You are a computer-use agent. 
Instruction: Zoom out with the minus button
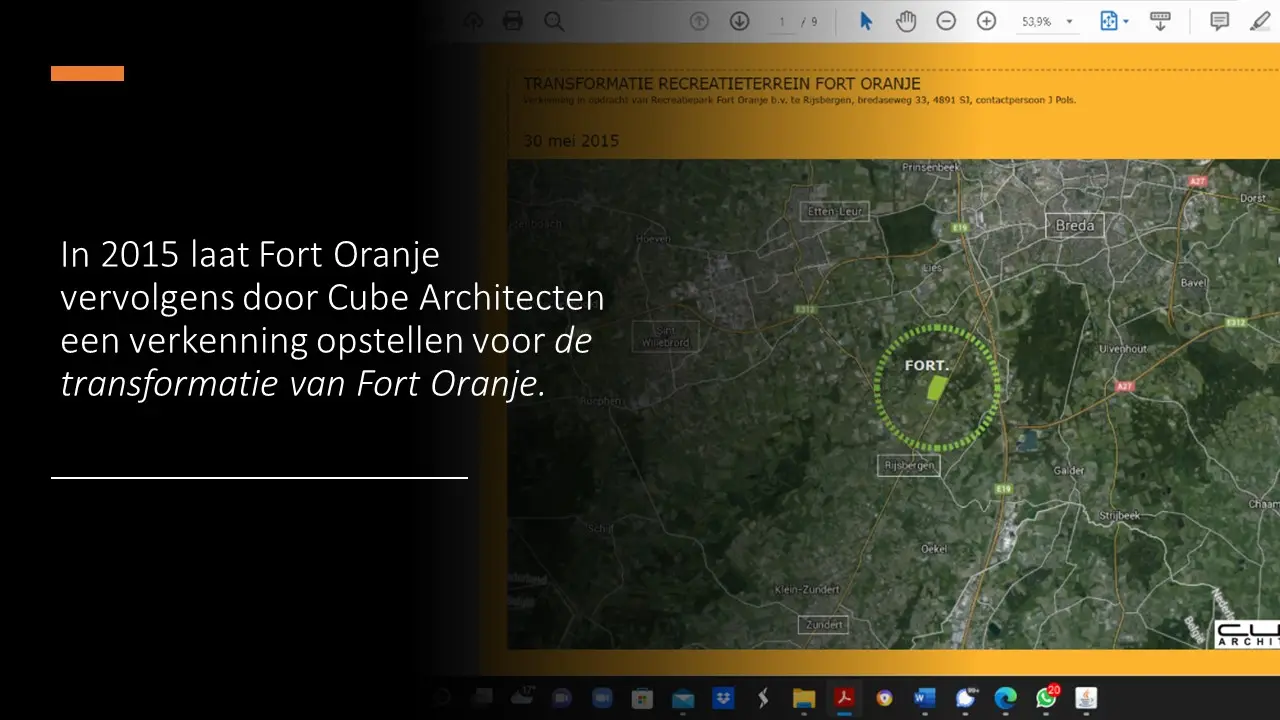tap(946, 21)
